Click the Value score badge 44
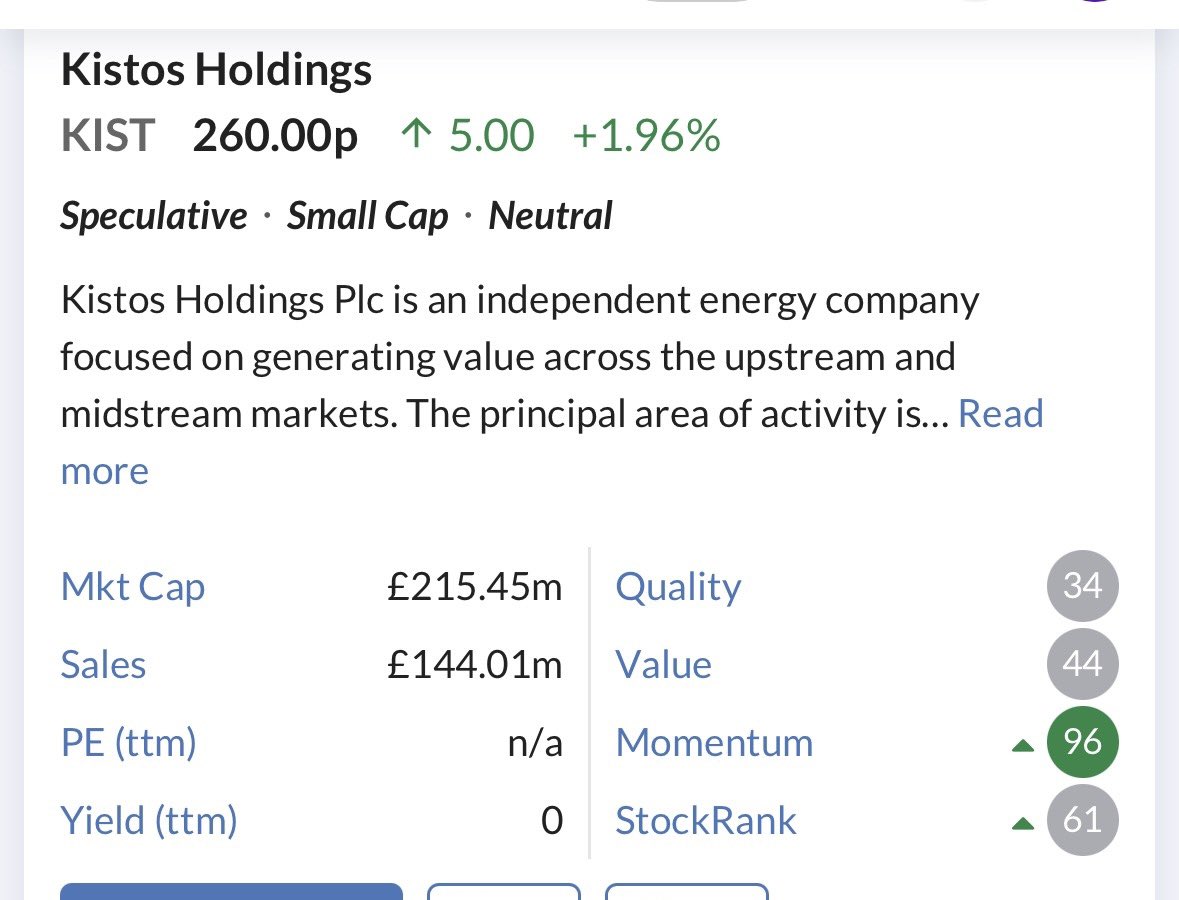Image resolution: width=1179 pixels, height=900 pixels. pos(1082,664)
